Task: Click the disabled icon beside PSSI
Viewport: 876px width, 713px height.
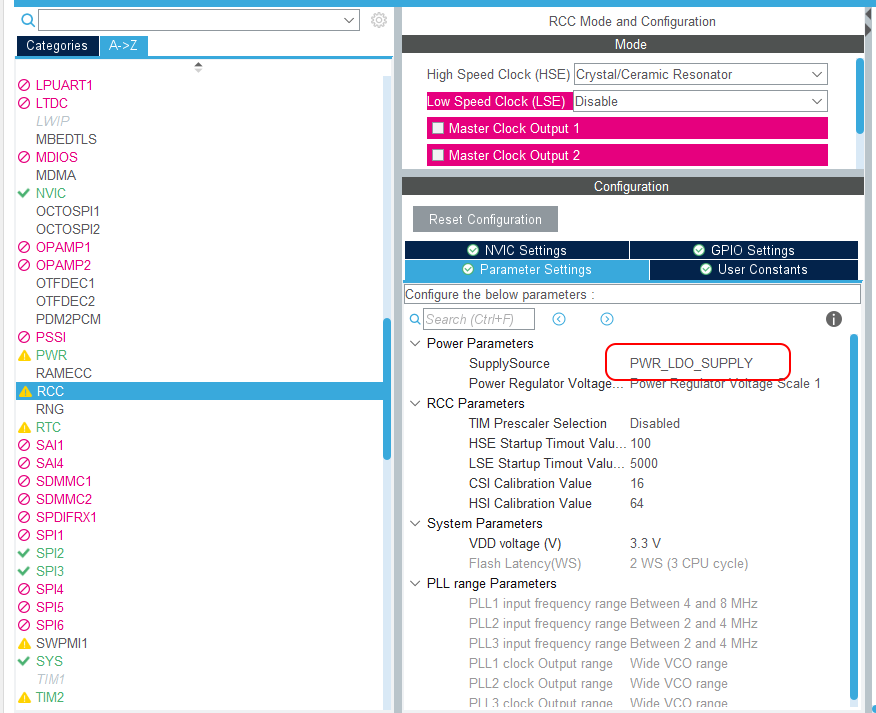Action: click(x=24, y=338)
